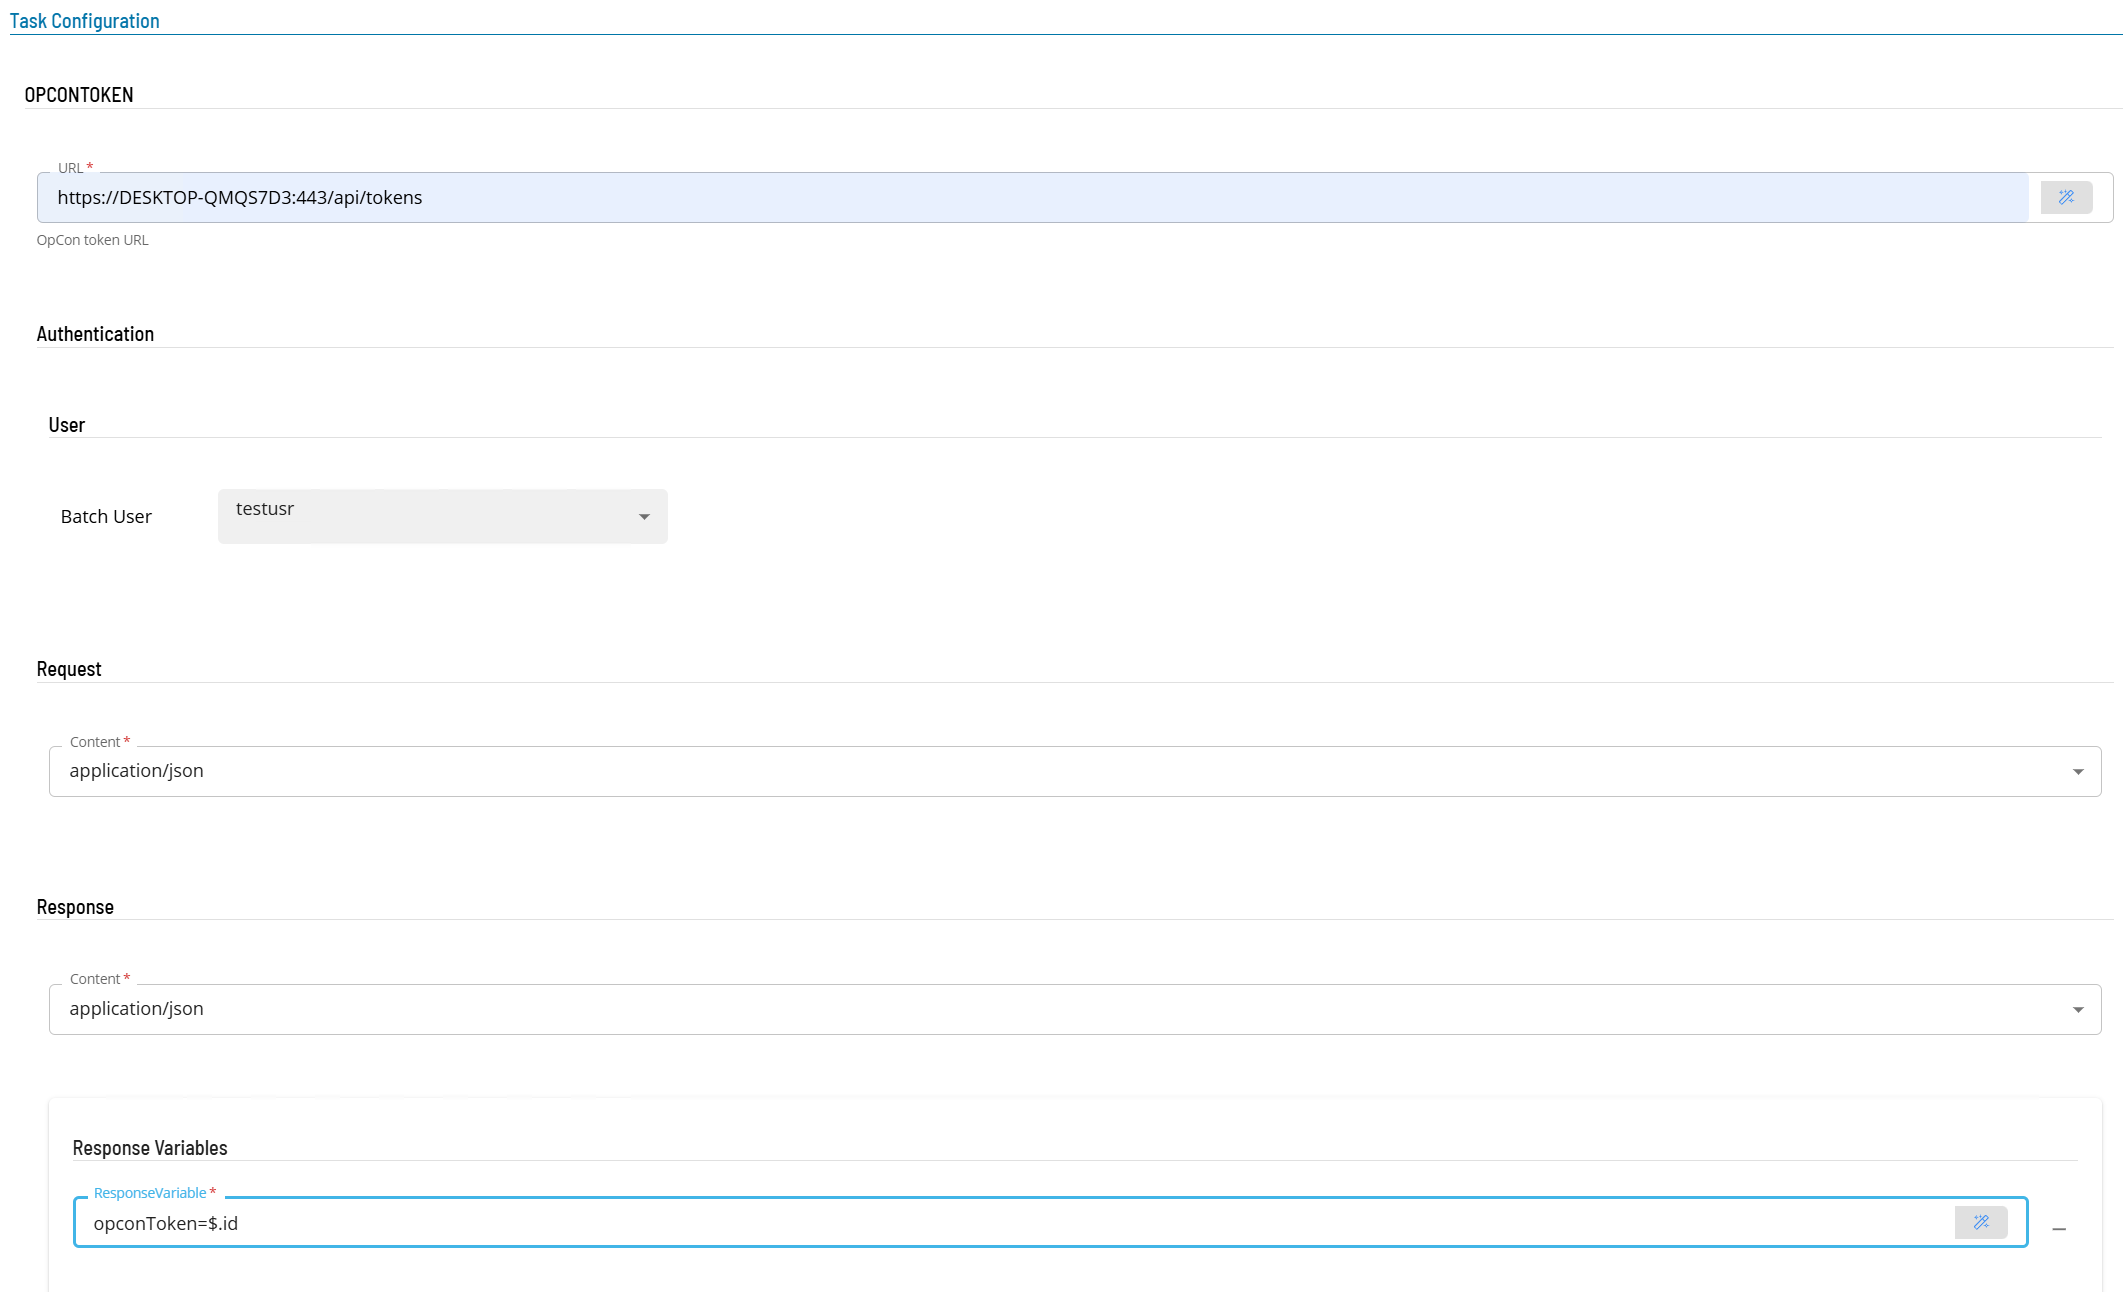Click the Task Configuration heading

coord(85,21)
